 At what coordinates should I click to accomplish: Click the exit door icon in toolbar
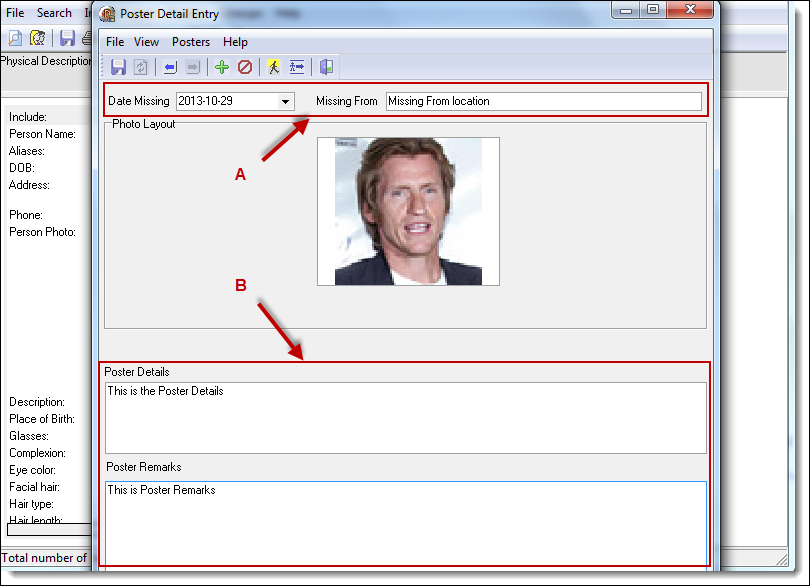[326, 67]
